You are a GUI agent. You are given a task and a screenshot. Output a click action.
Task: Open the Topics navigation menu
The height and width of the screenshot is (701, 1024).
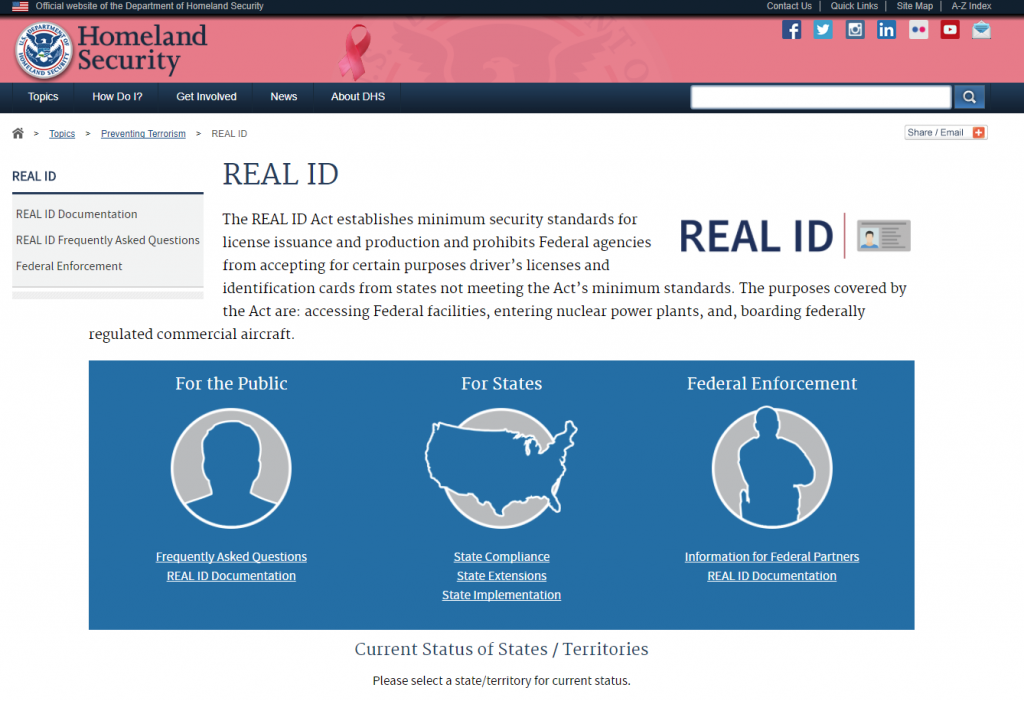tap(43, 97)
